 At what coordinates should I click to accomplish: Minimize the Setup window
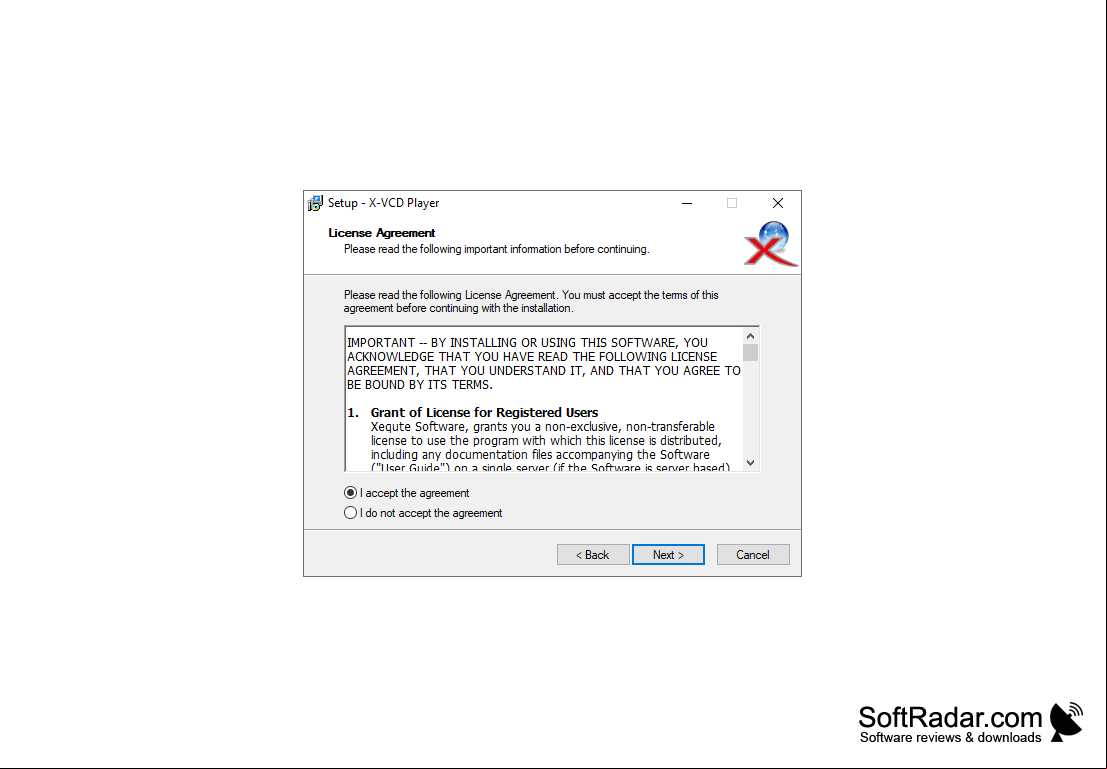(x=686, y=203)
